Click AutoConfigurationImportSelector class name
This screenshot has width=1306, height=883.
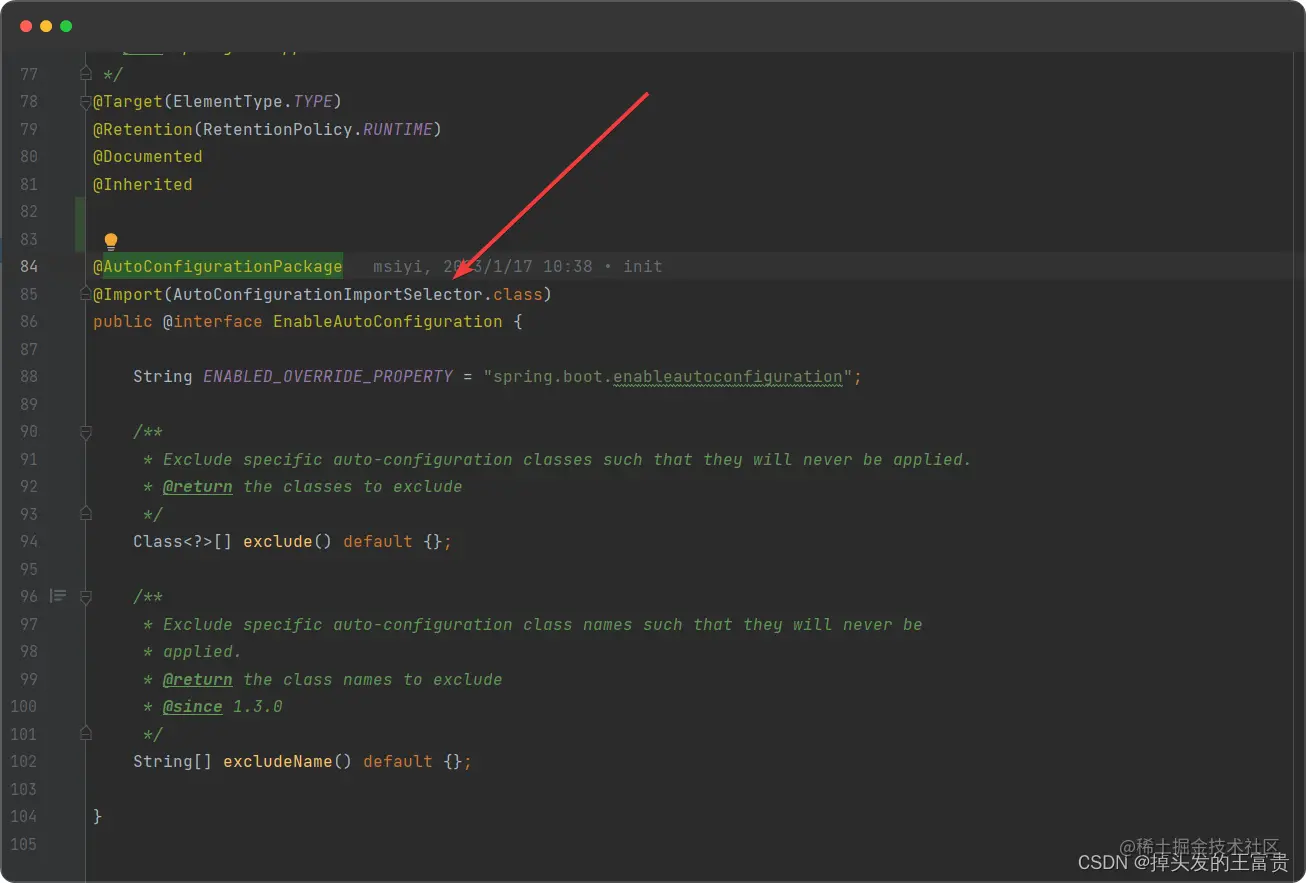[x=328, y=294]
